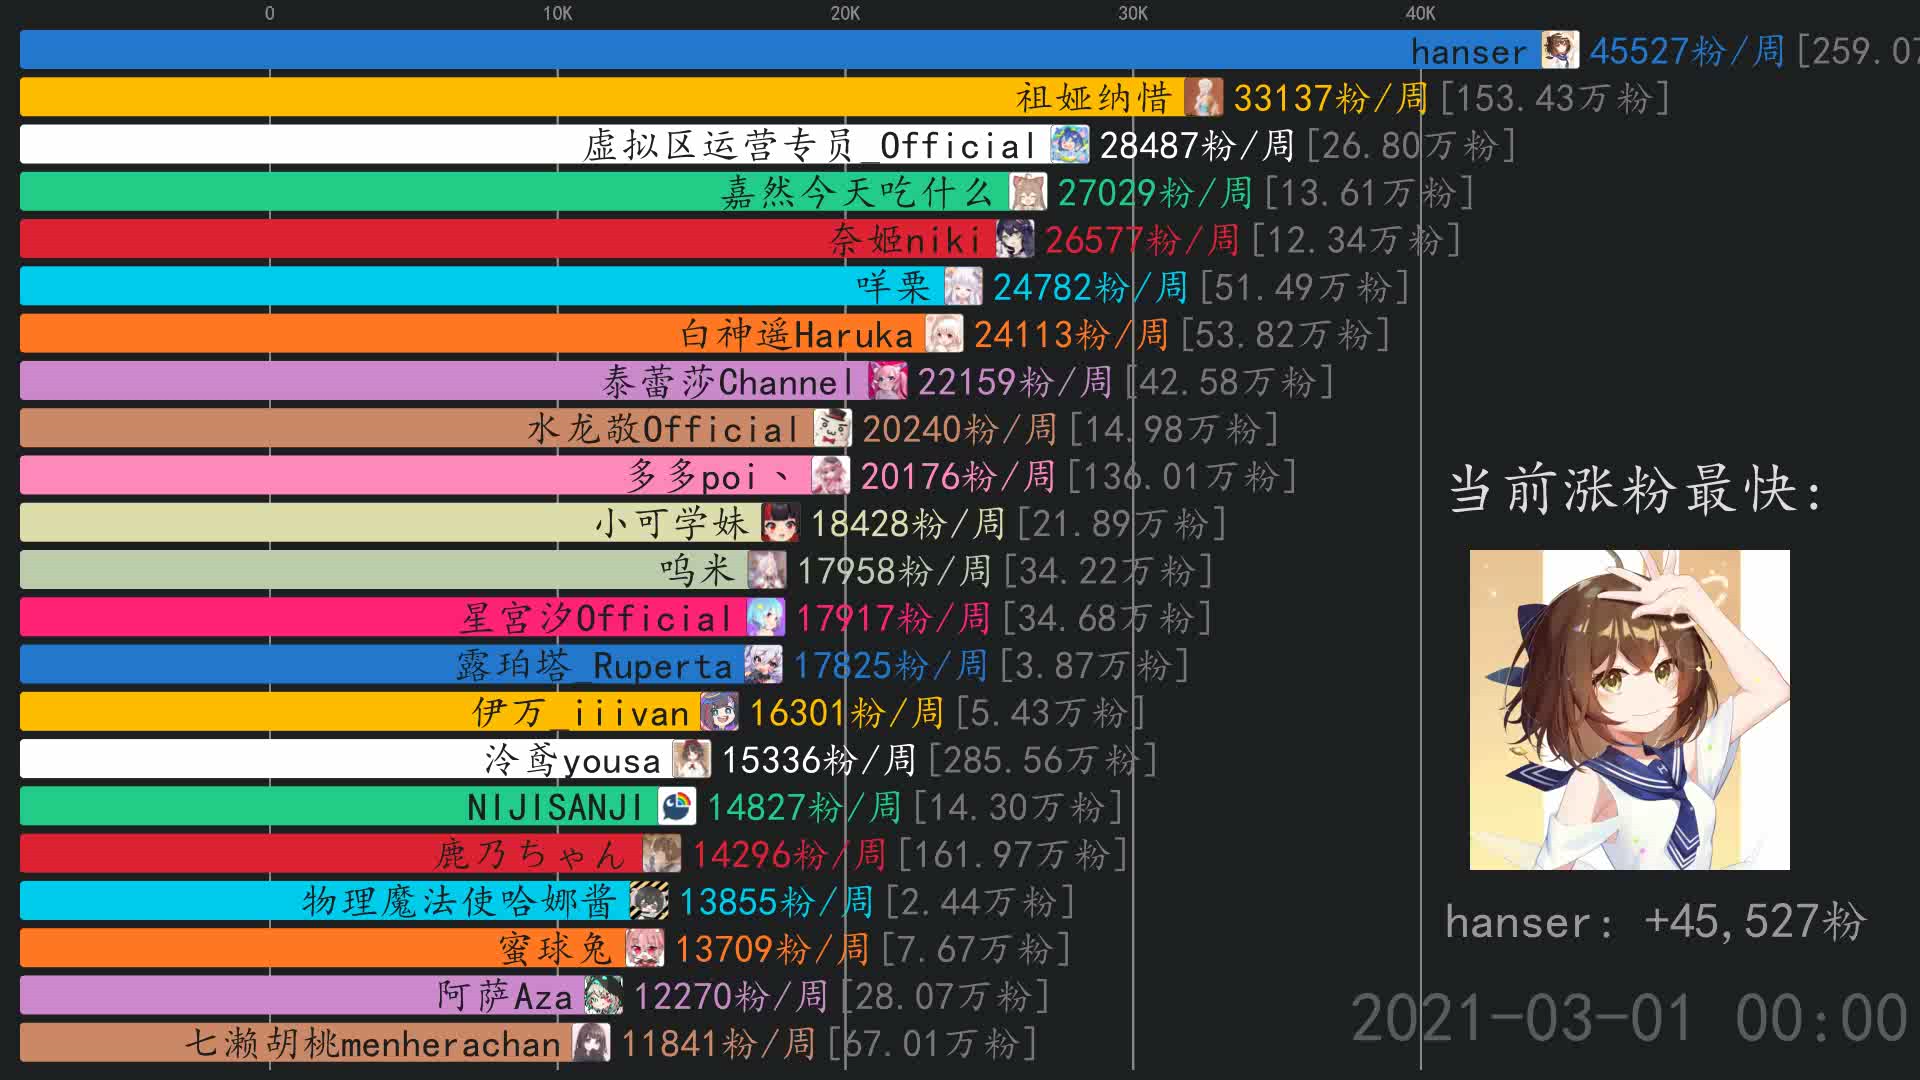Click the 奈姬niki name label
This screenshot has height=1080, width=1920.
906,240
